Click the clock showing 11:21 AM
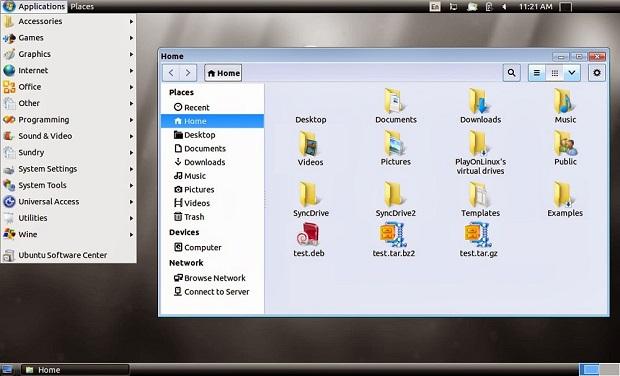This screenshot has height=376, width=620. (535, 7)
